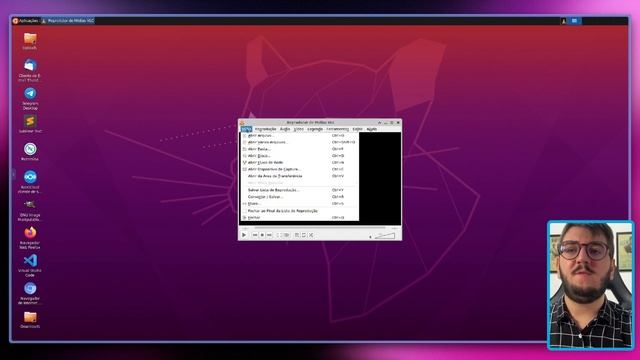
Task: Open the Reprodução menu
Action: tap(265, 129)
